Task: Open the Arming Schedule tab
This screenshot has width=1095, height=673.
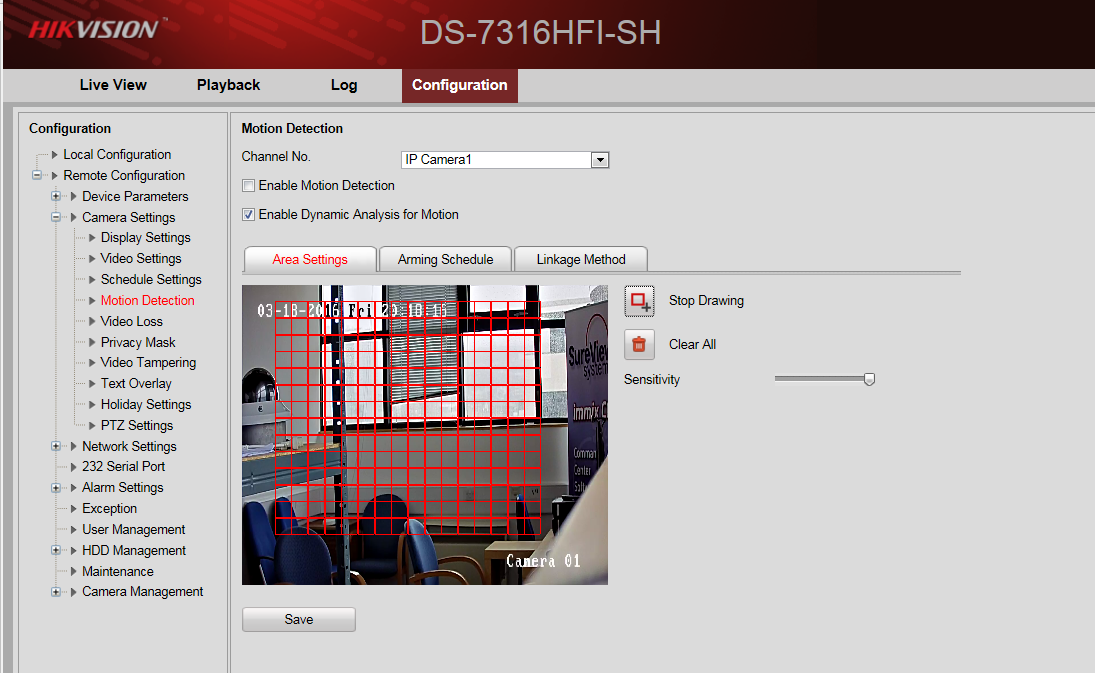Action: (446, 260)
